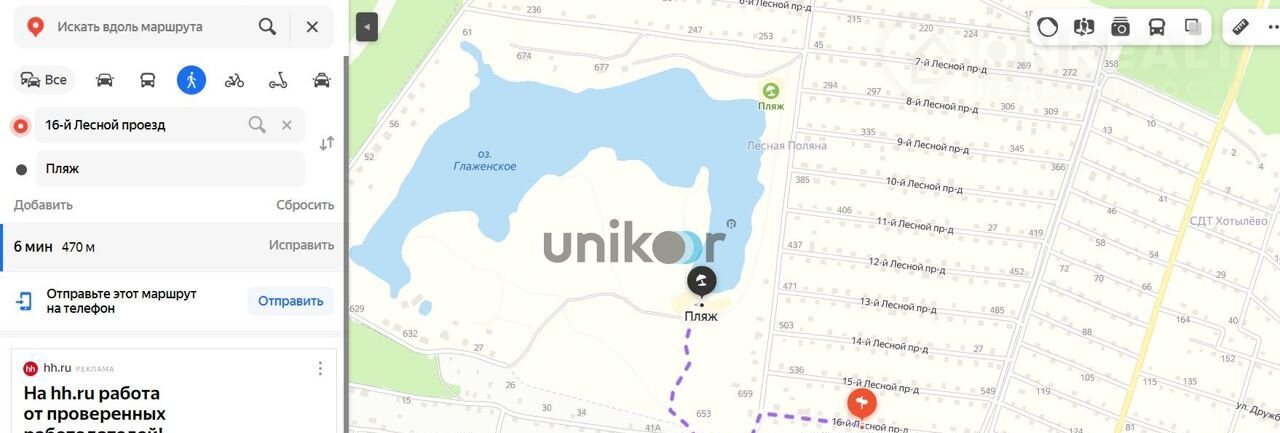Viewport: 1280px width, 433px height.
Task: Toggle the traffic layer circle icon
Action: (x=1048, y=27)
